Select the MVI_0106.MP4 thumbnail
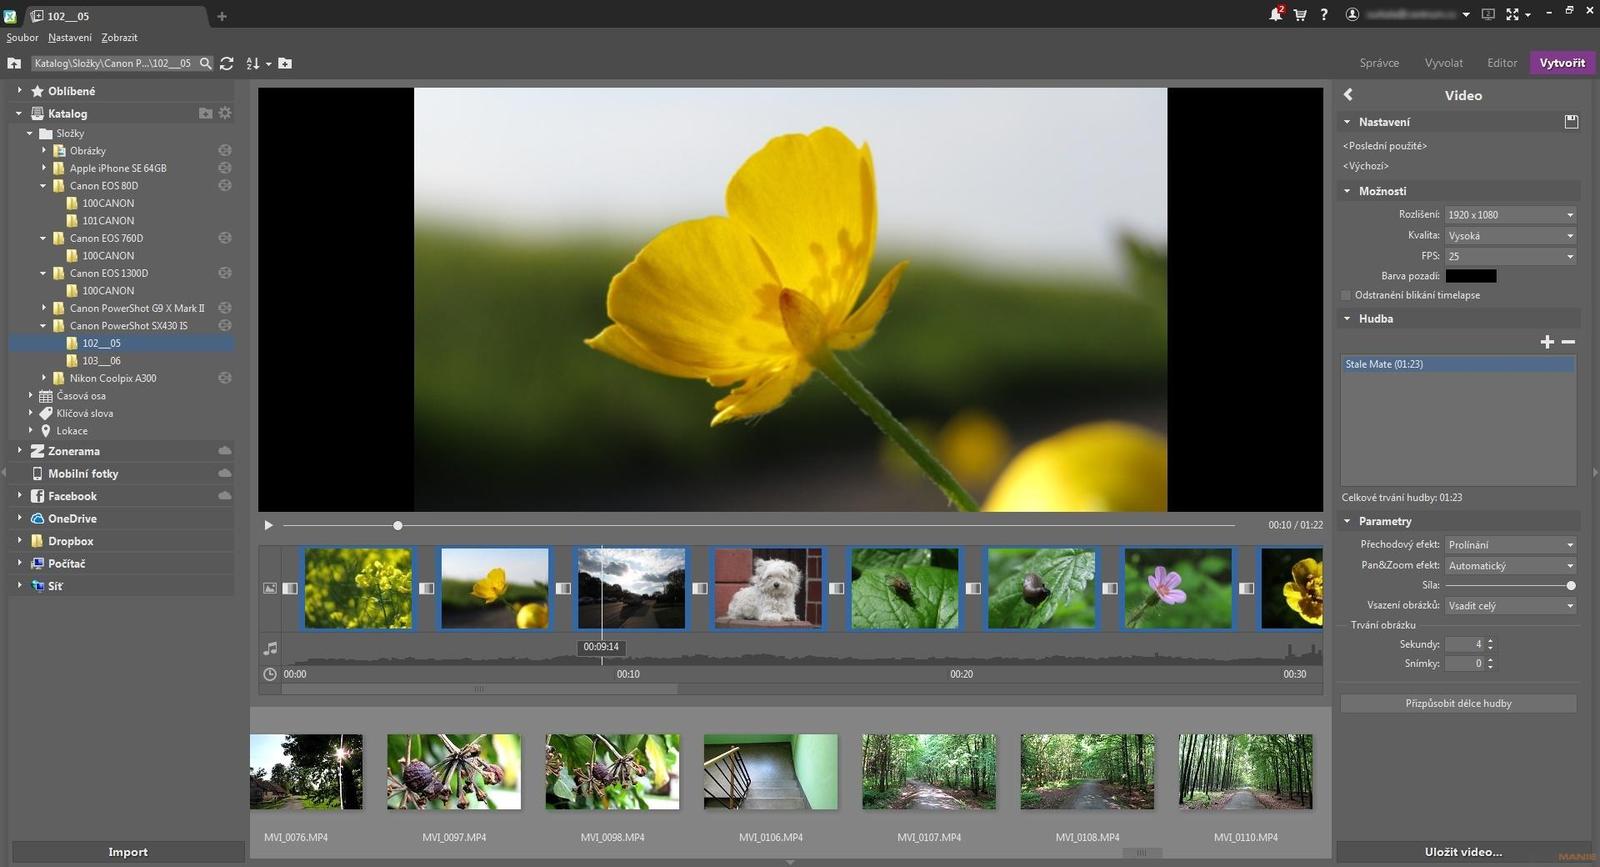Image resolution: width=1600 pixels, height=867 pixels. (771, 772)
